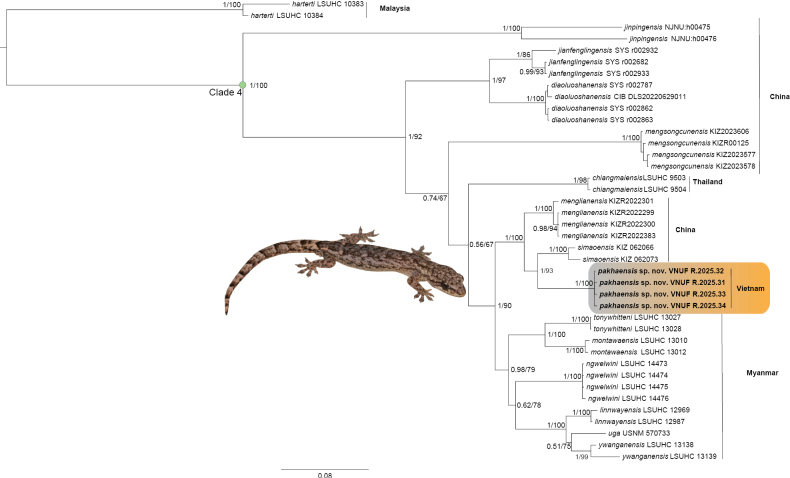Select 'jinpingensis NJNU:h00476' label
The width and height of the screenshot is (790, 478).
tap(672, 39)
